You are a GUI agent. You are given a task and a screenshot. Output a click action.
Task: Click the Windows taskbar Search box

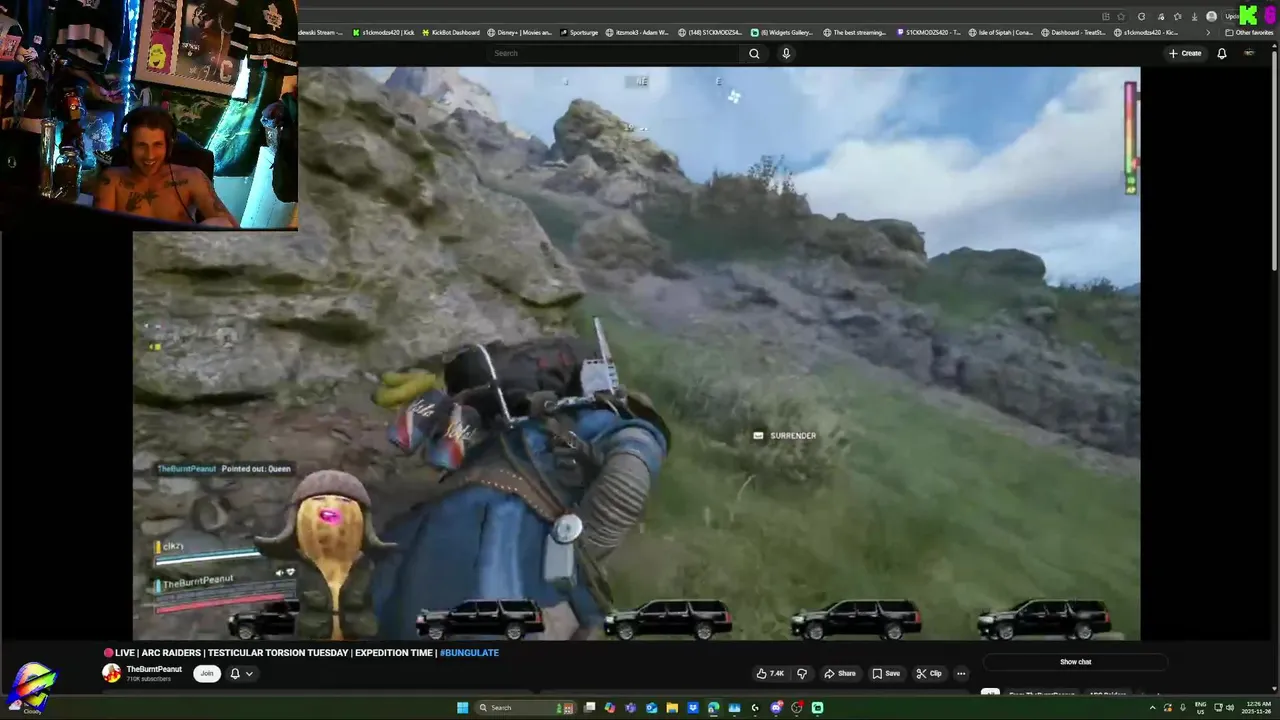pyautogui.click(x=524, y=708)
